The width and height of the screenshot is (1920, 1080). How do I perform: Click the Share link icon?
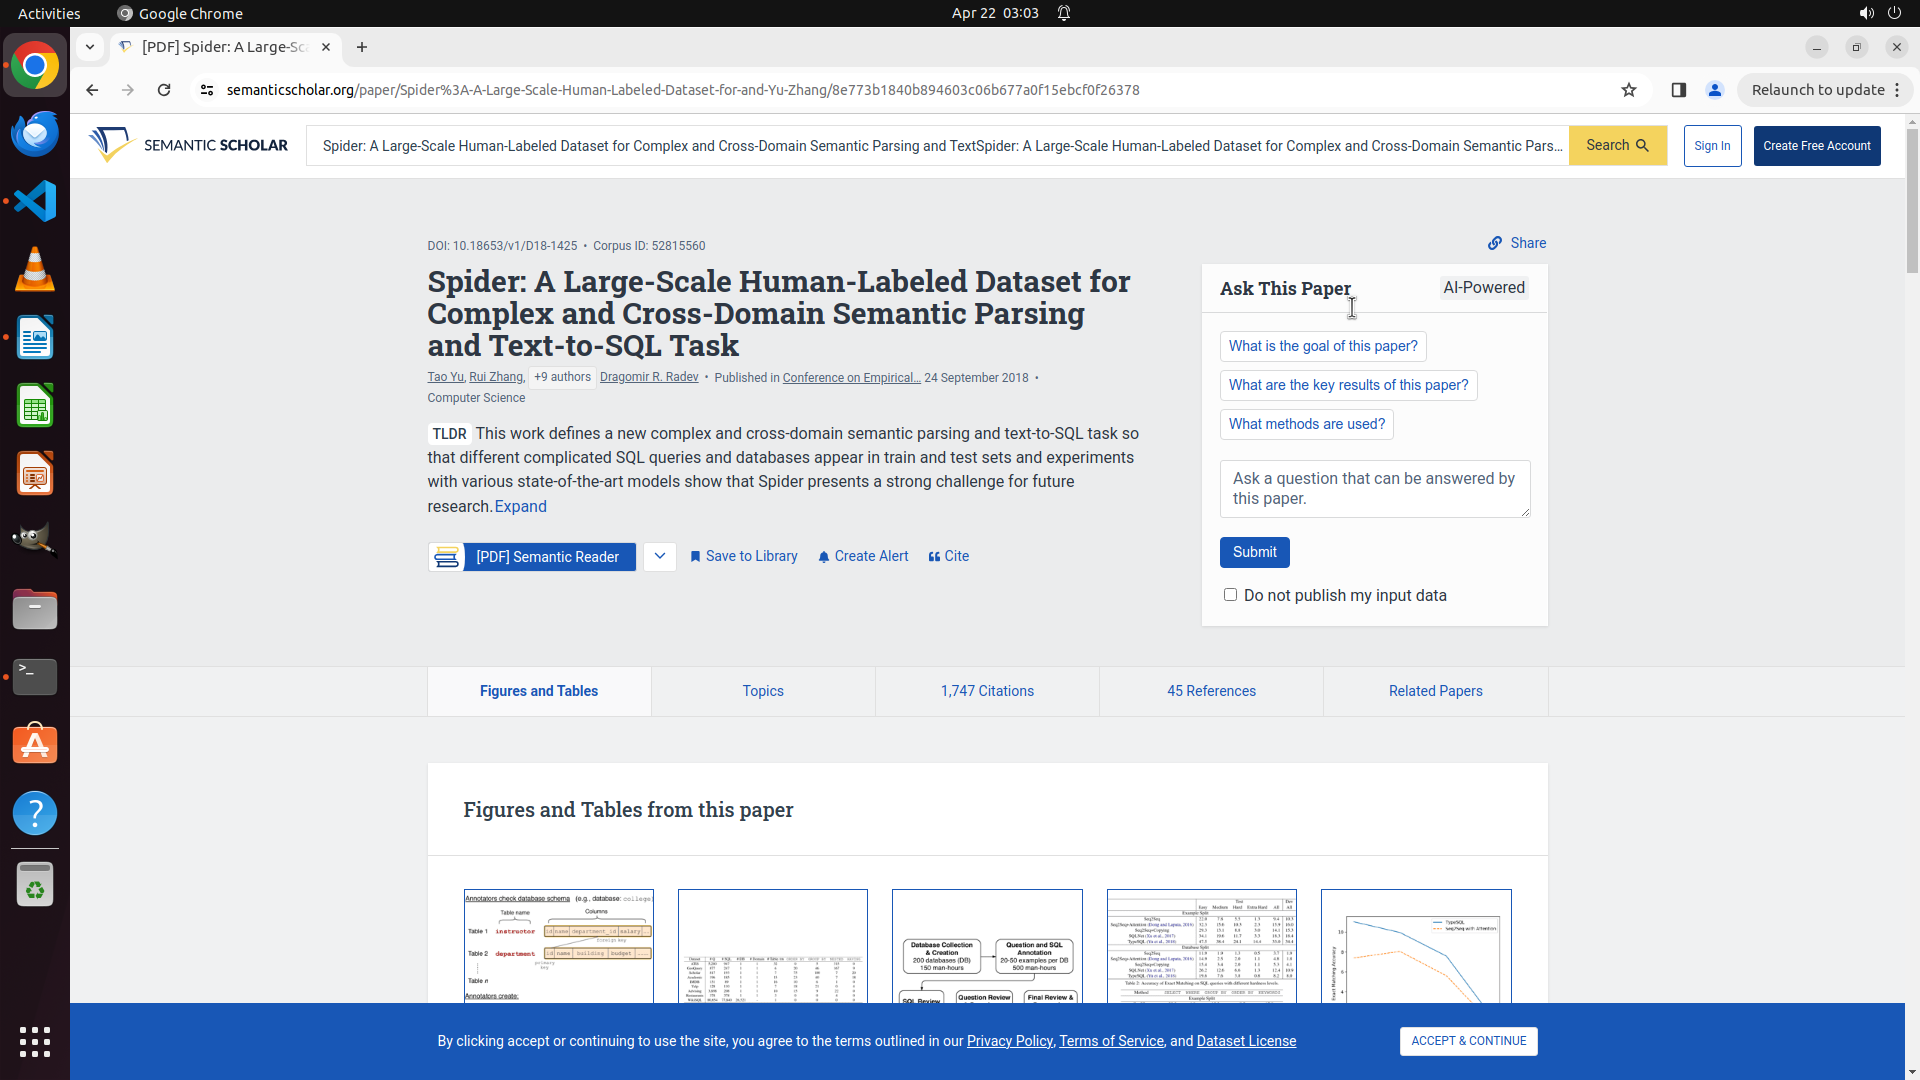click(x=1495, y=243)
